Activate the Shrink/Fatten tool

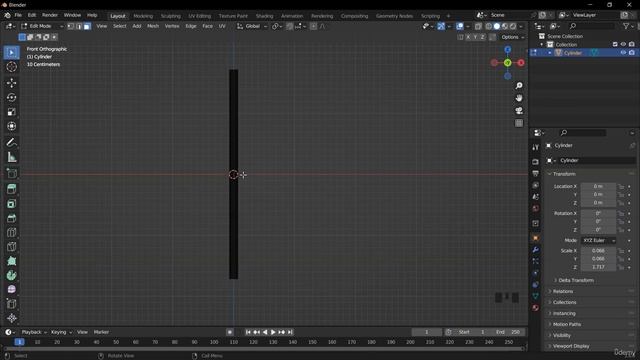pos(11,318)
